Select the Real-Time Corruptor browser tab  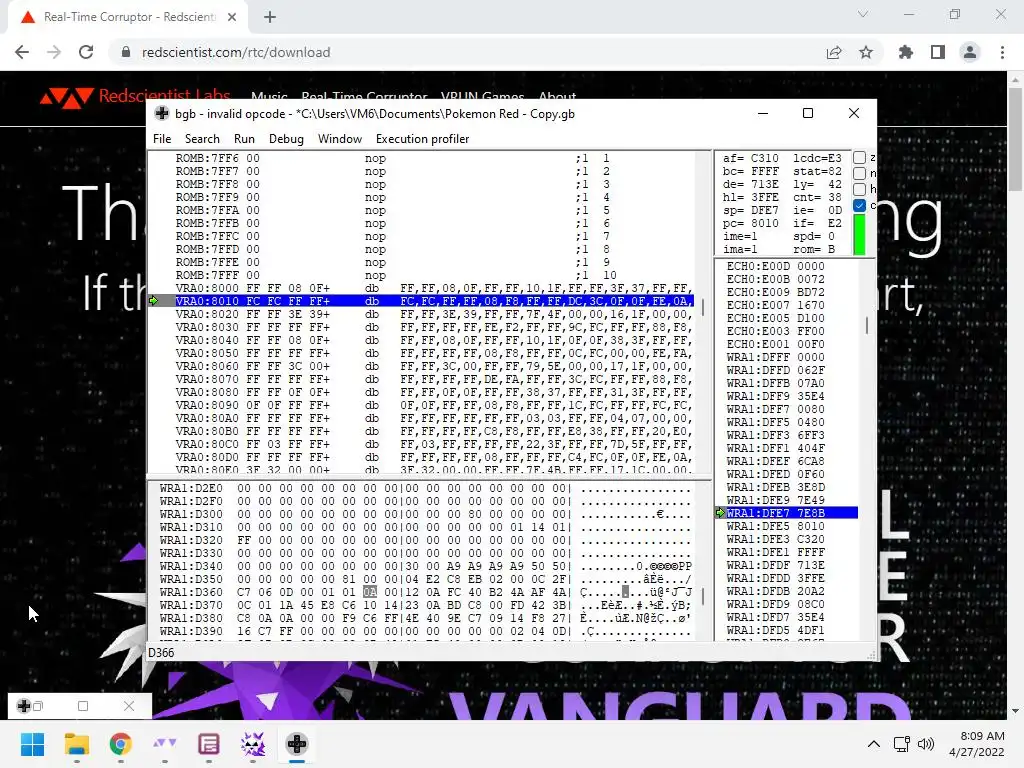click(x=127, y=17)
